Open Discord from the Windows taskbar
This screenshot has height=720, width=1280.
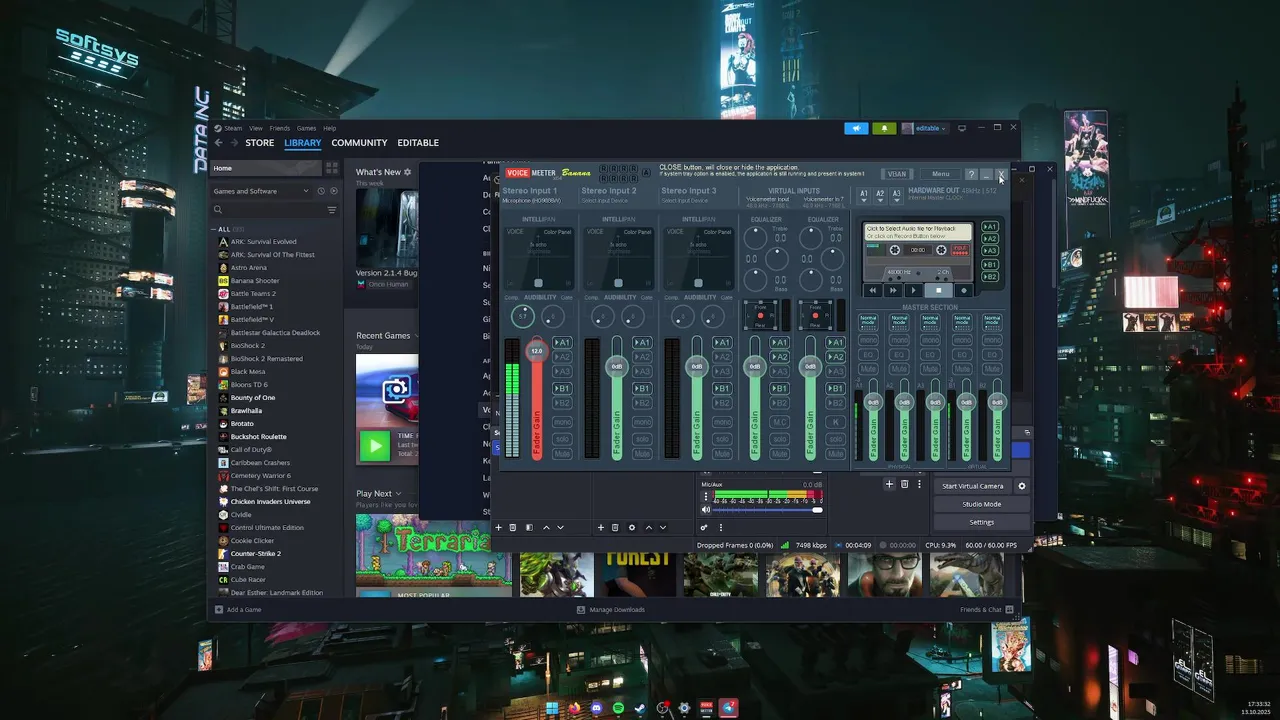[x=597, y=708]
